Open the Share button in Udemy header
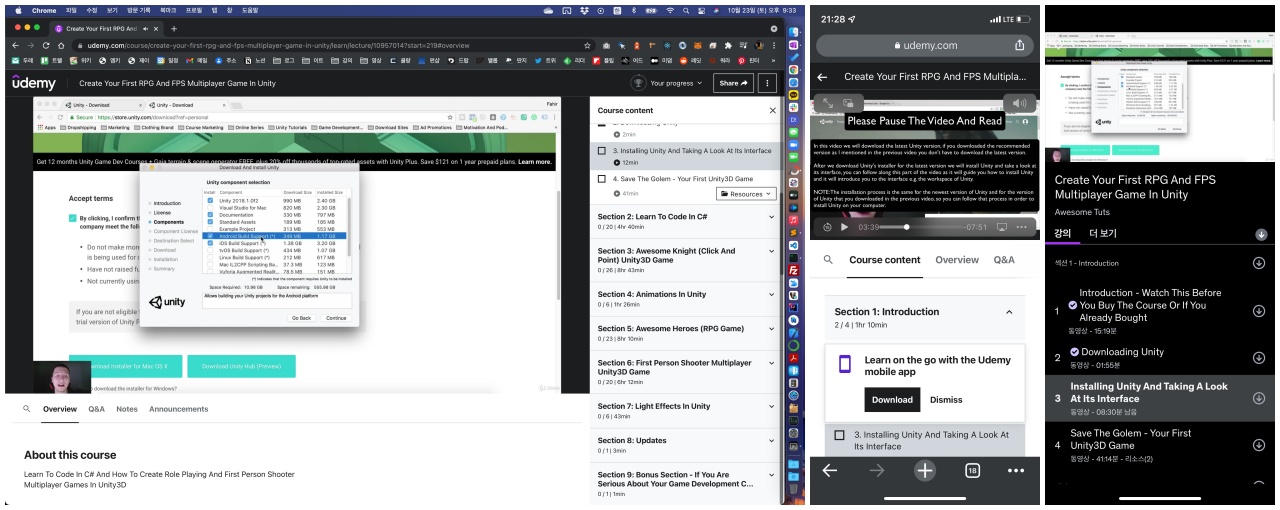The width and height of the screenshot is (1280, 510). 733,83
